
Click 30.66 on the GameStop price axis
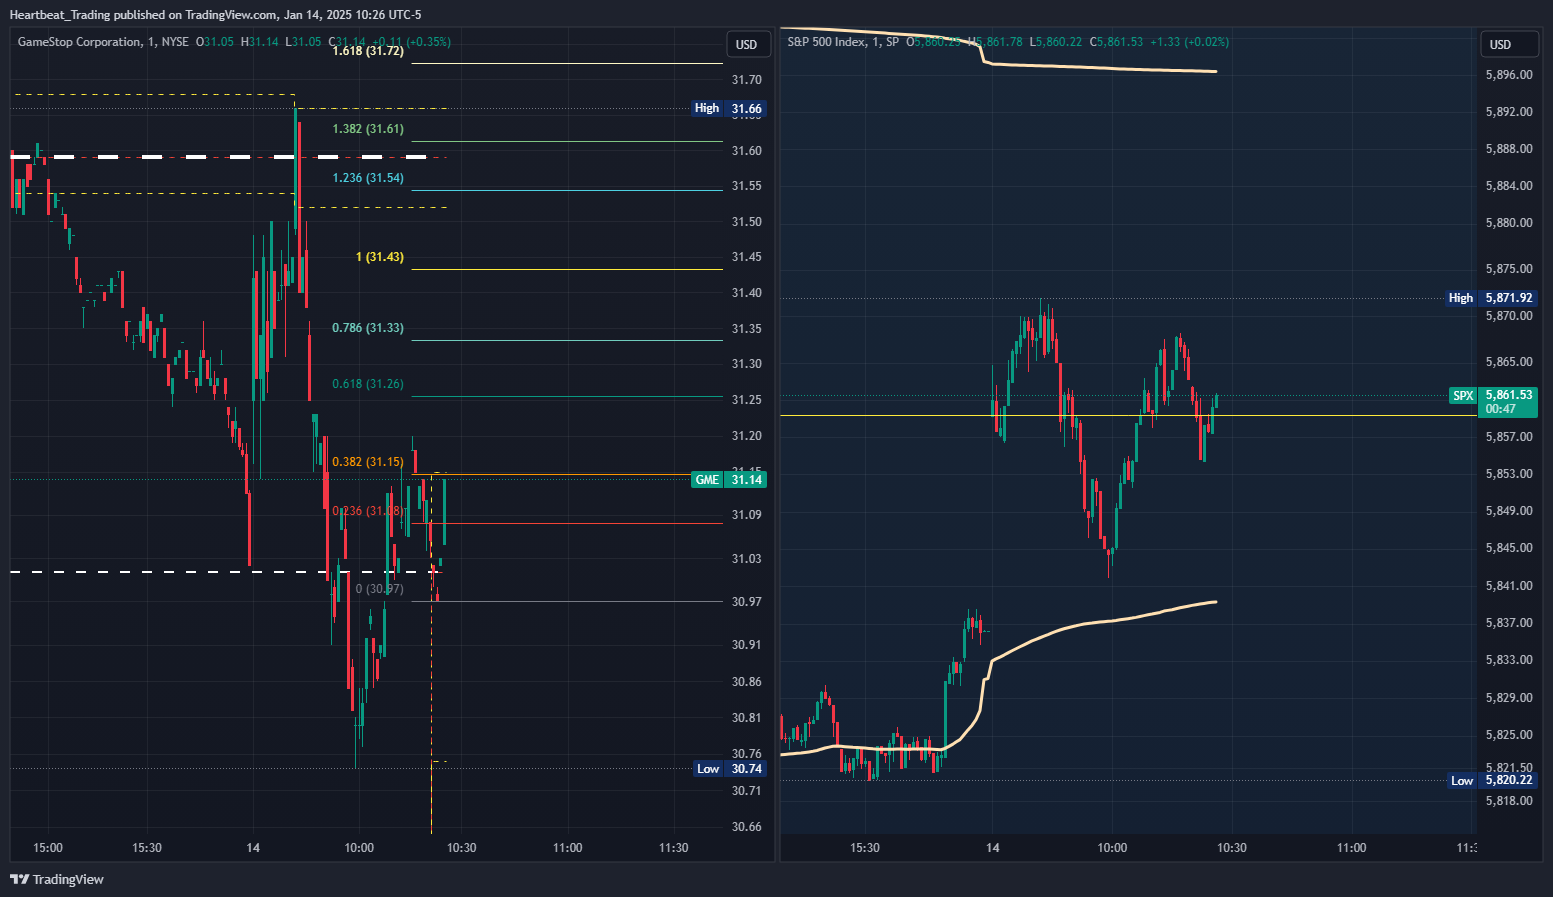point(747,827)
